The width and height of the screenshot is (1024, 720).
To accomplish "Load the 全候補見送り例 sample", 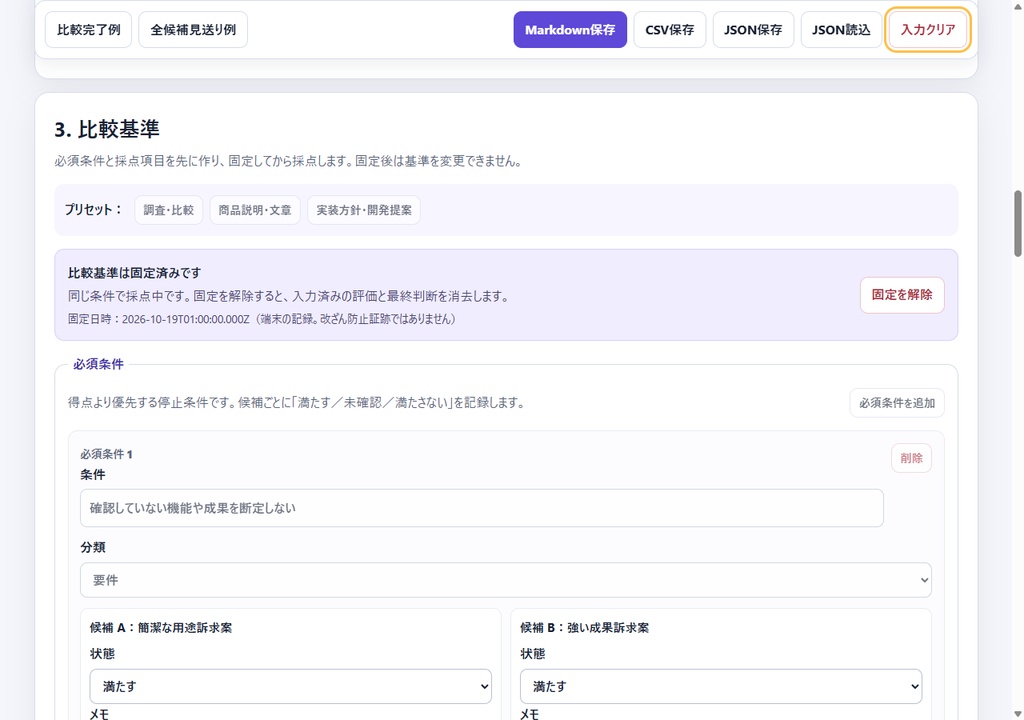I will [x=193, y=29].
